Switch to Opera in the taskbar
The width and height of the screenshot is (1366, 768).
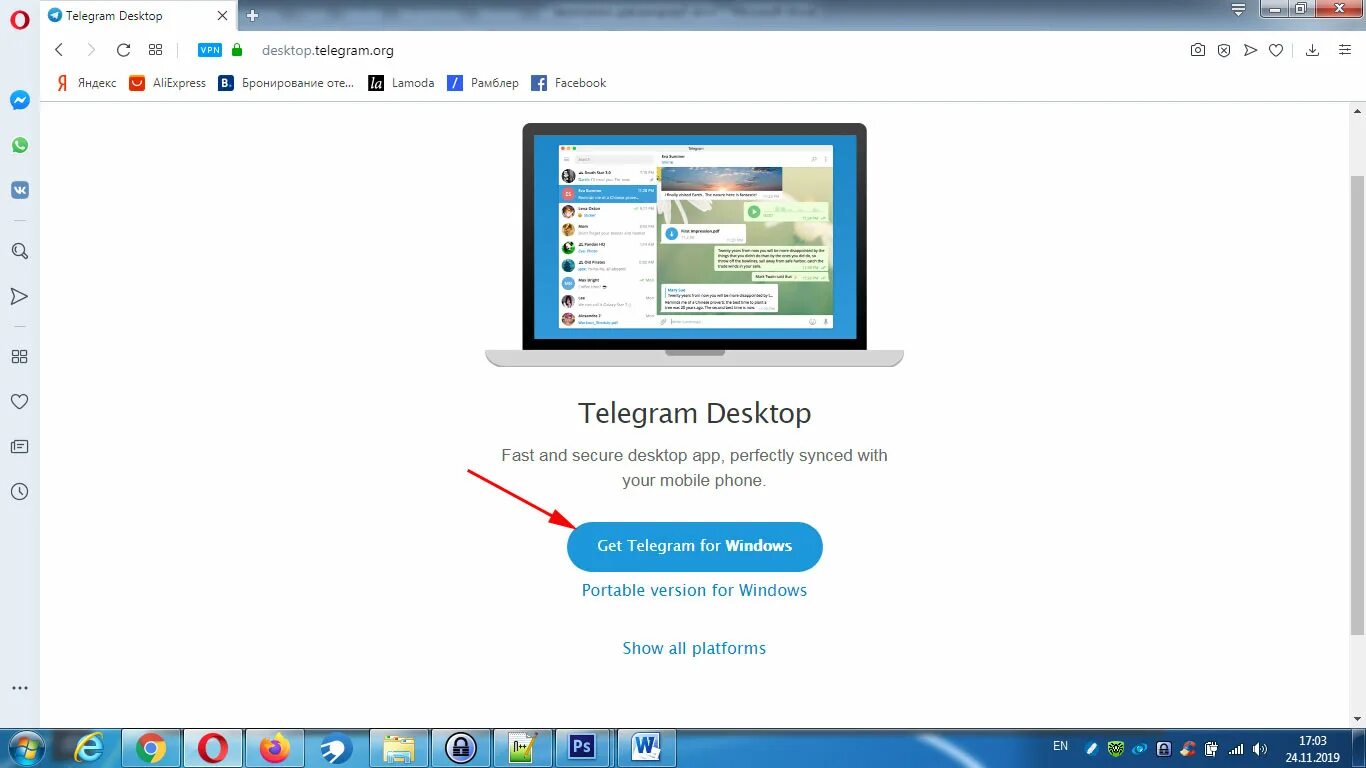pyautogui.click(x=213, y=747)
